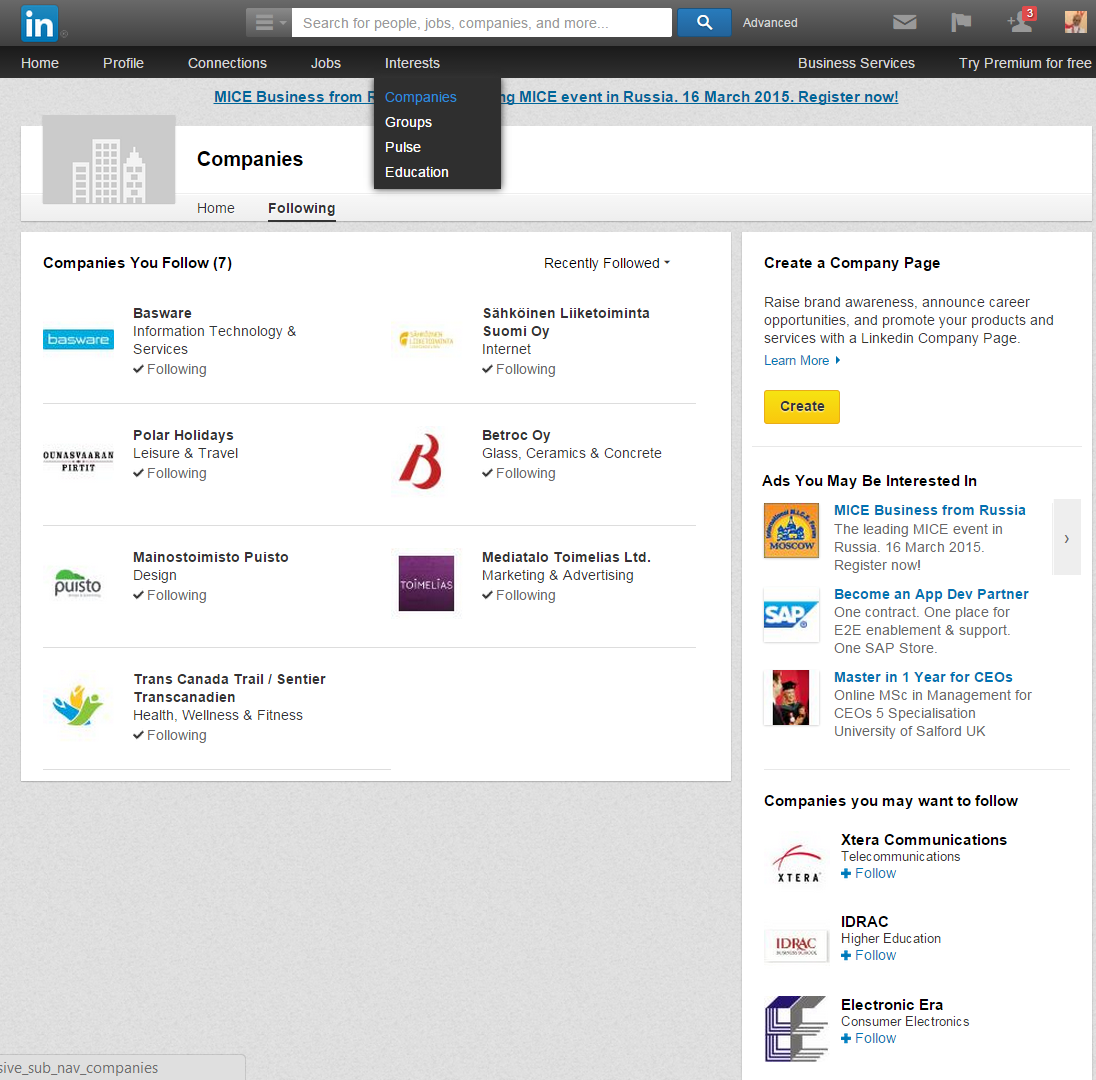Open MICE Business from Russia sidebar ad
Screen dimensions: 1096x1080
930,510
